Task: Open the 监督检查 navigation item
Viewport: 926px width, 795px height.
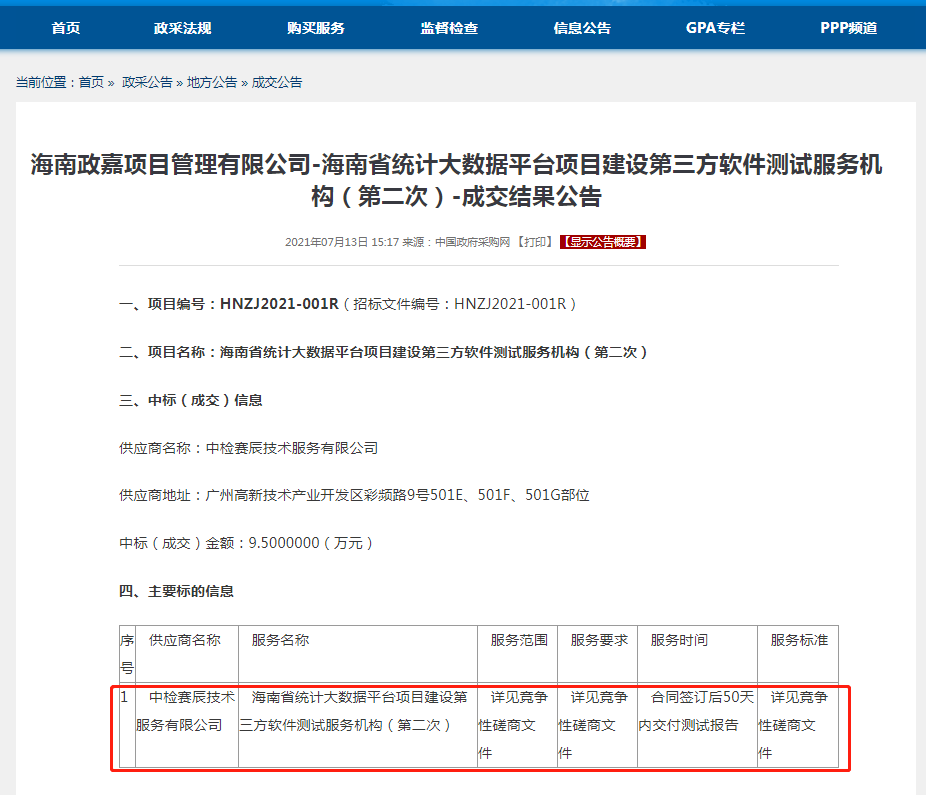Action: pyautogui.click(x=449, y=28)
